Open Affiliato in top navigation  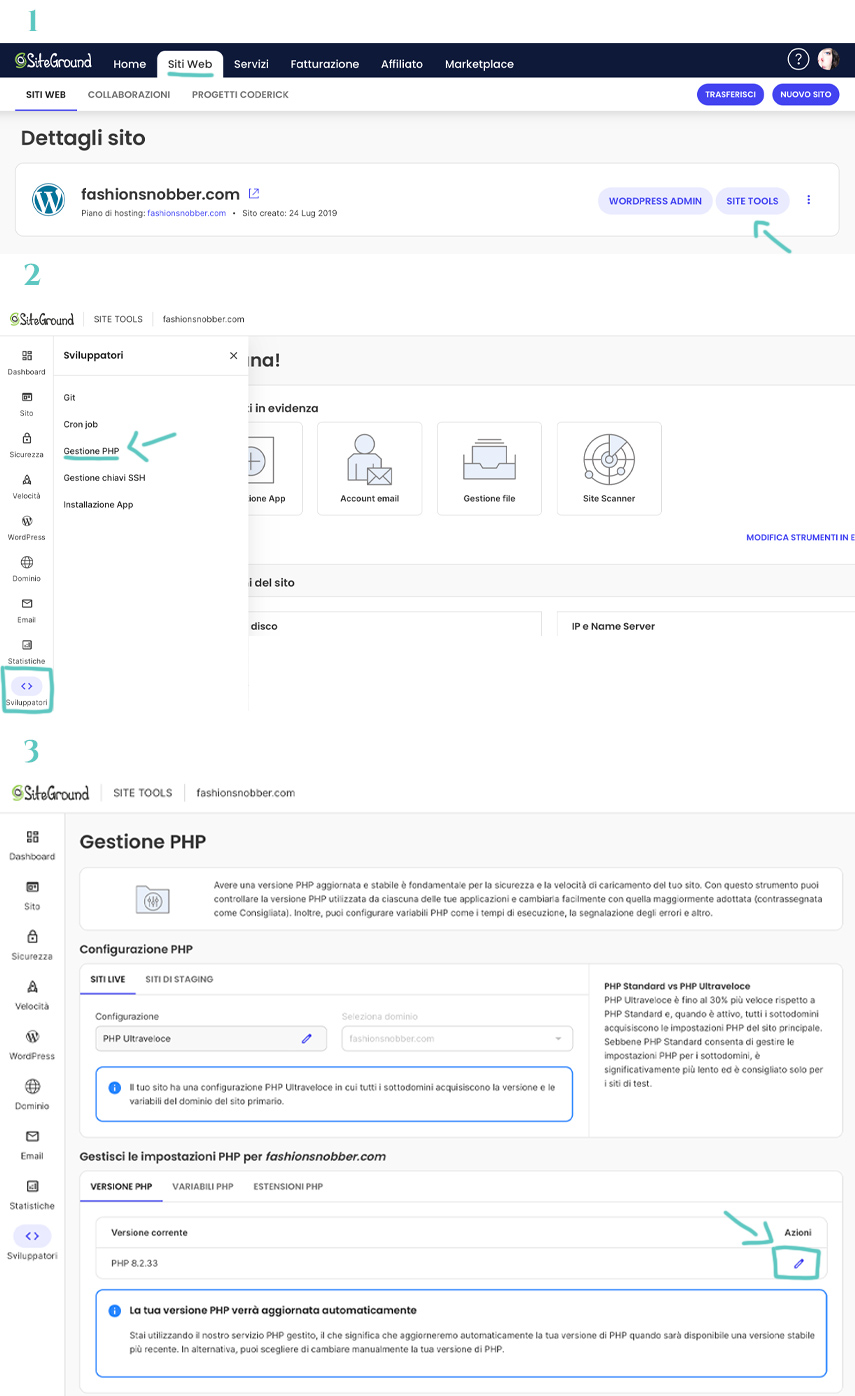[402, 64]
